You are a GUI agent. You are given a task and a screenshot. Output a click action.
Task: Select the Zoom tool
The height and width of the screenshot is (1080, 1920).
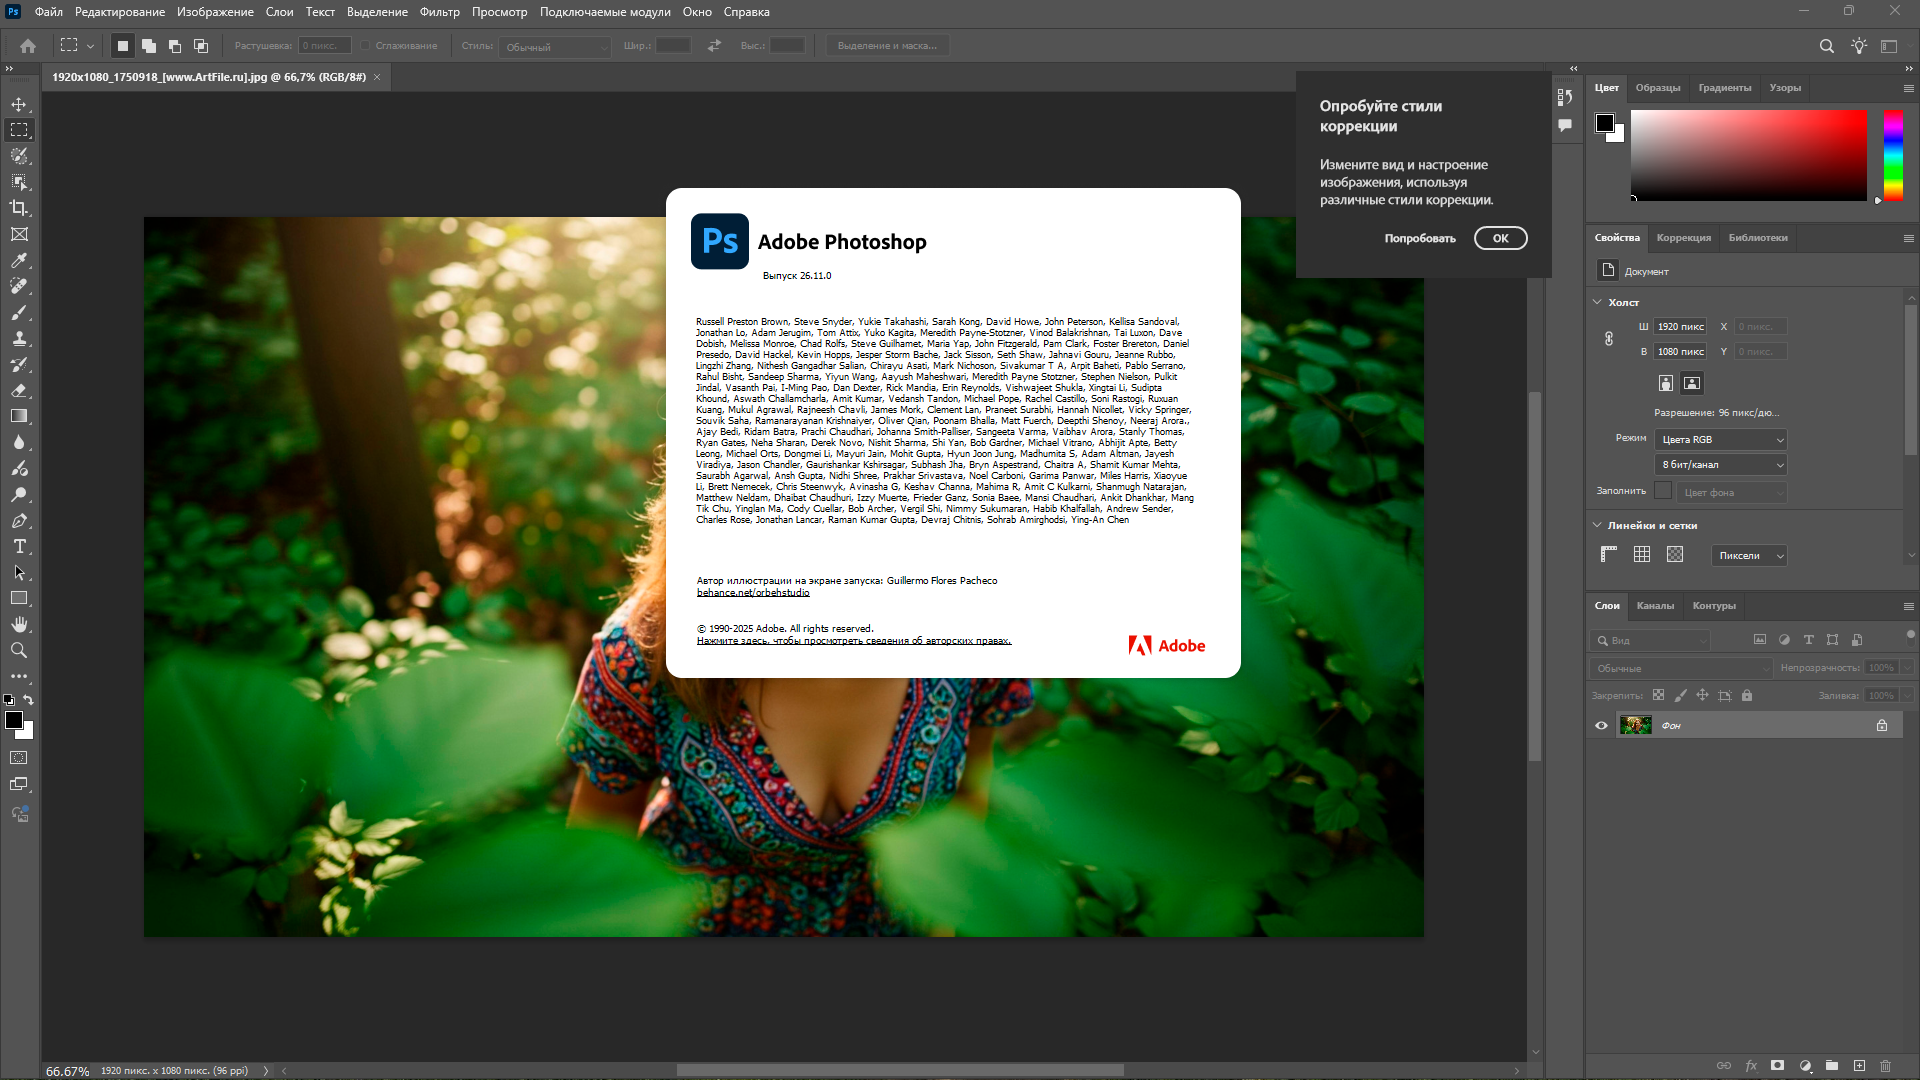coord(19,650)
